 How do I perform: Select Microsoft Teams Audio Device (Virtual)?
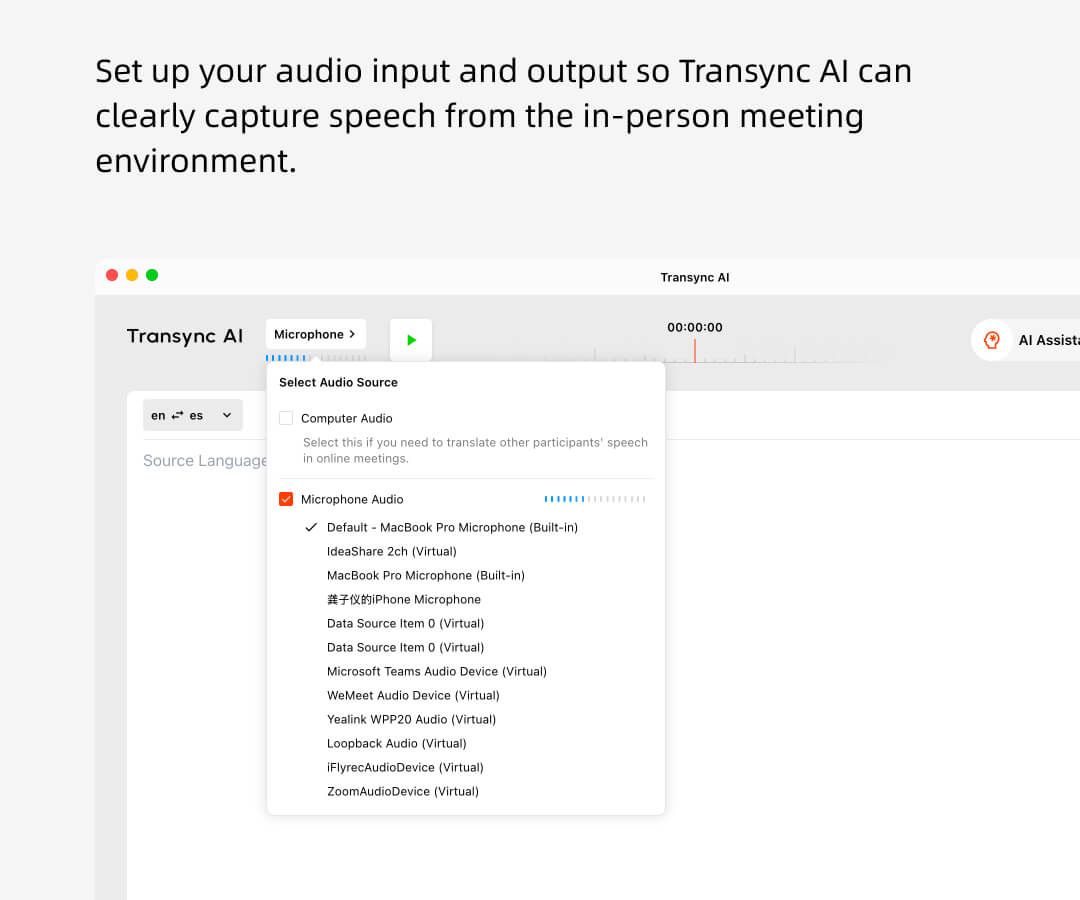[x=437, y=671]
